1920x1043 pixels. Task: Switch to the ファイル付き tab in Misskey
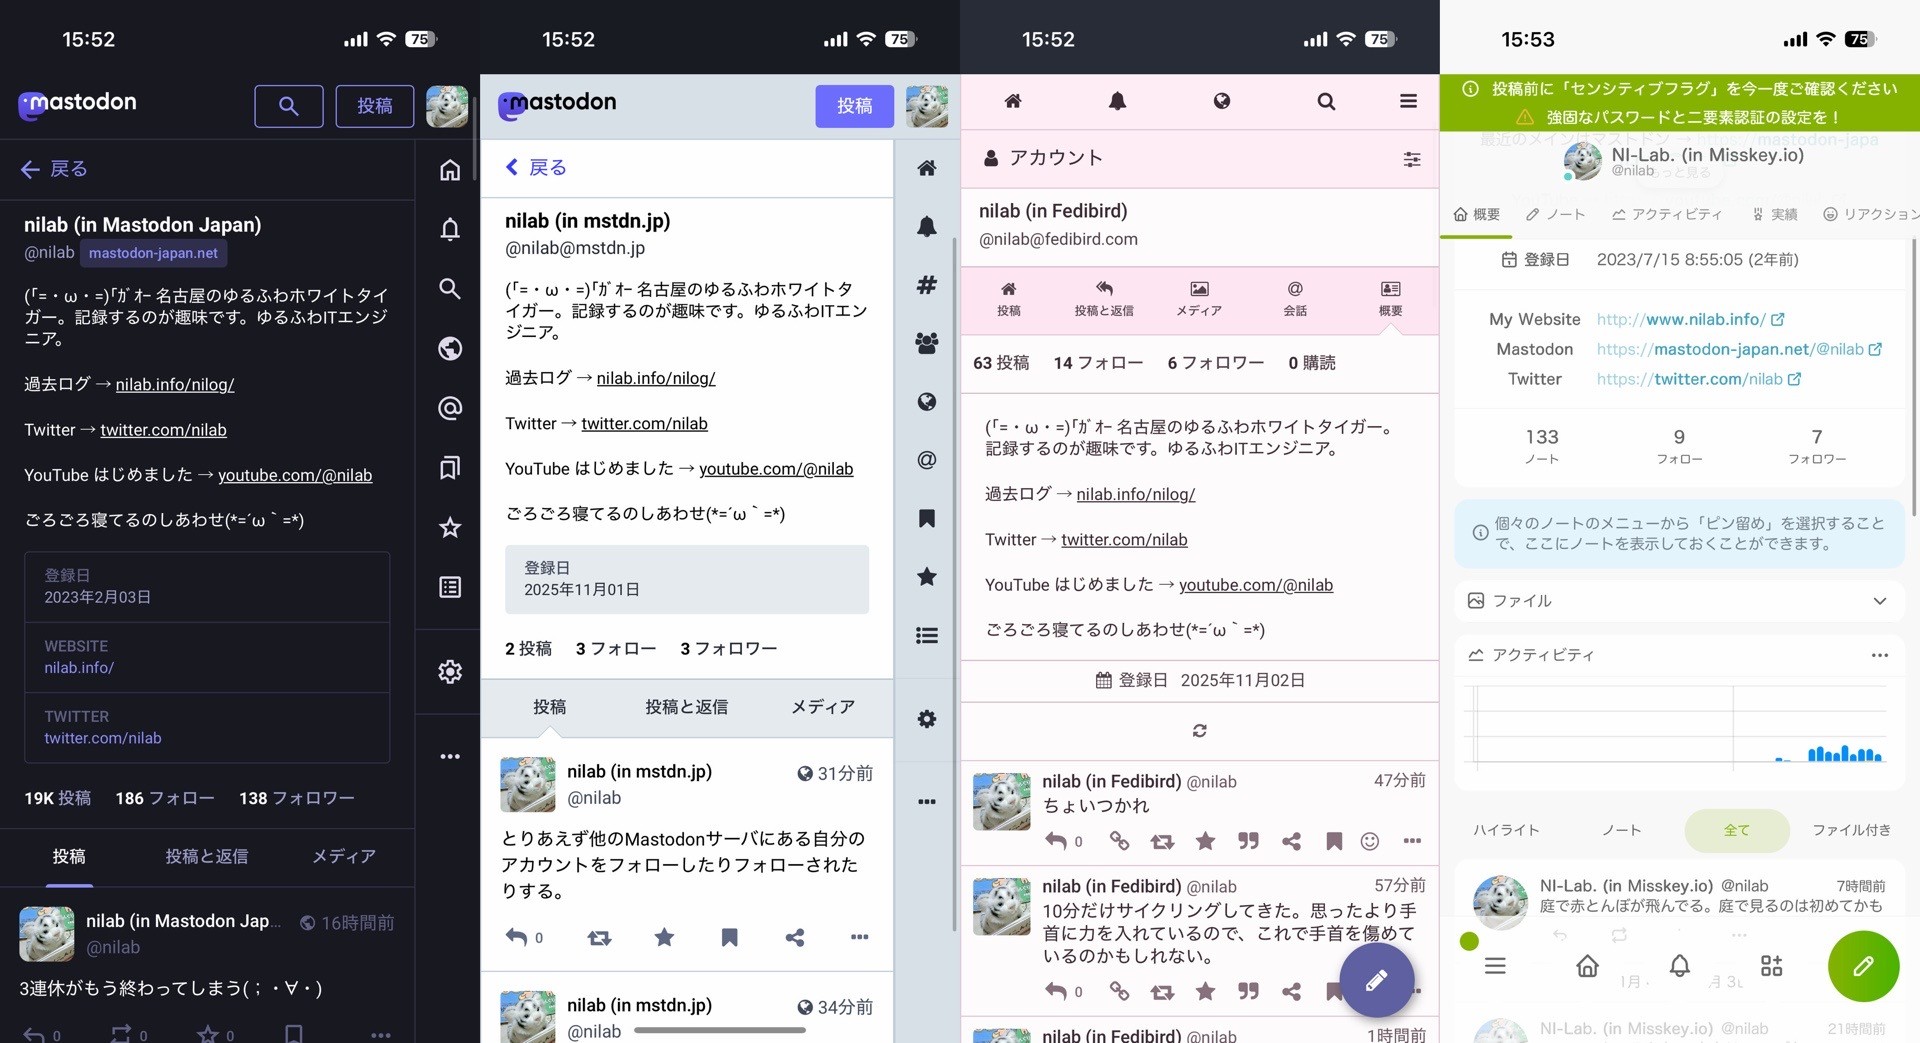1851,830
